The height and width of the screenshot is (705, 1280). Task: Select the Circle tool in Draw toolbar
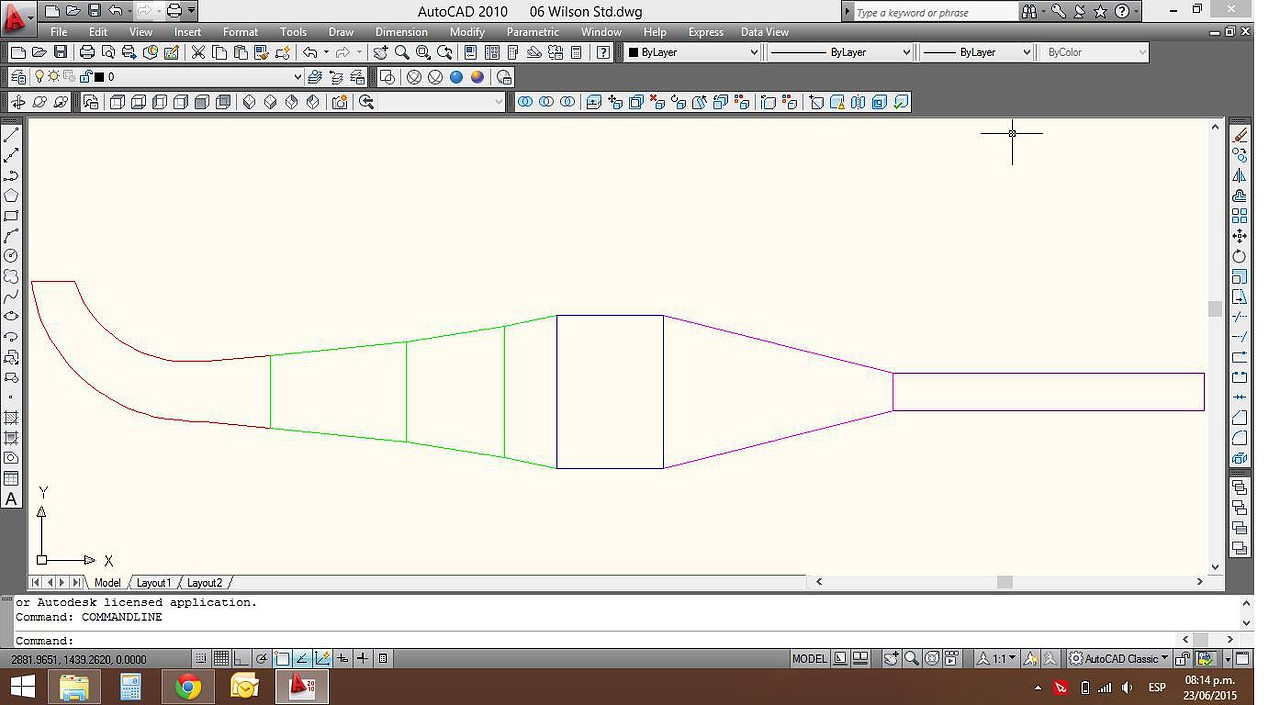(x=11, y=256)
